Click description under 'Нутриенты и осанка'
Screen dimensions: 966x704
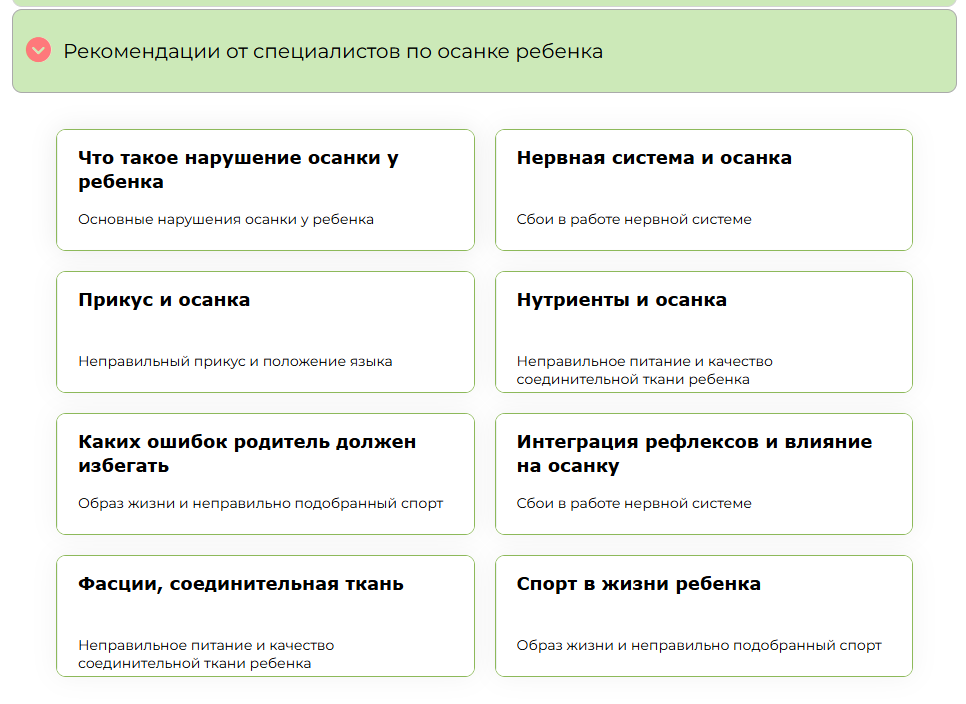(x=644, y=370)
